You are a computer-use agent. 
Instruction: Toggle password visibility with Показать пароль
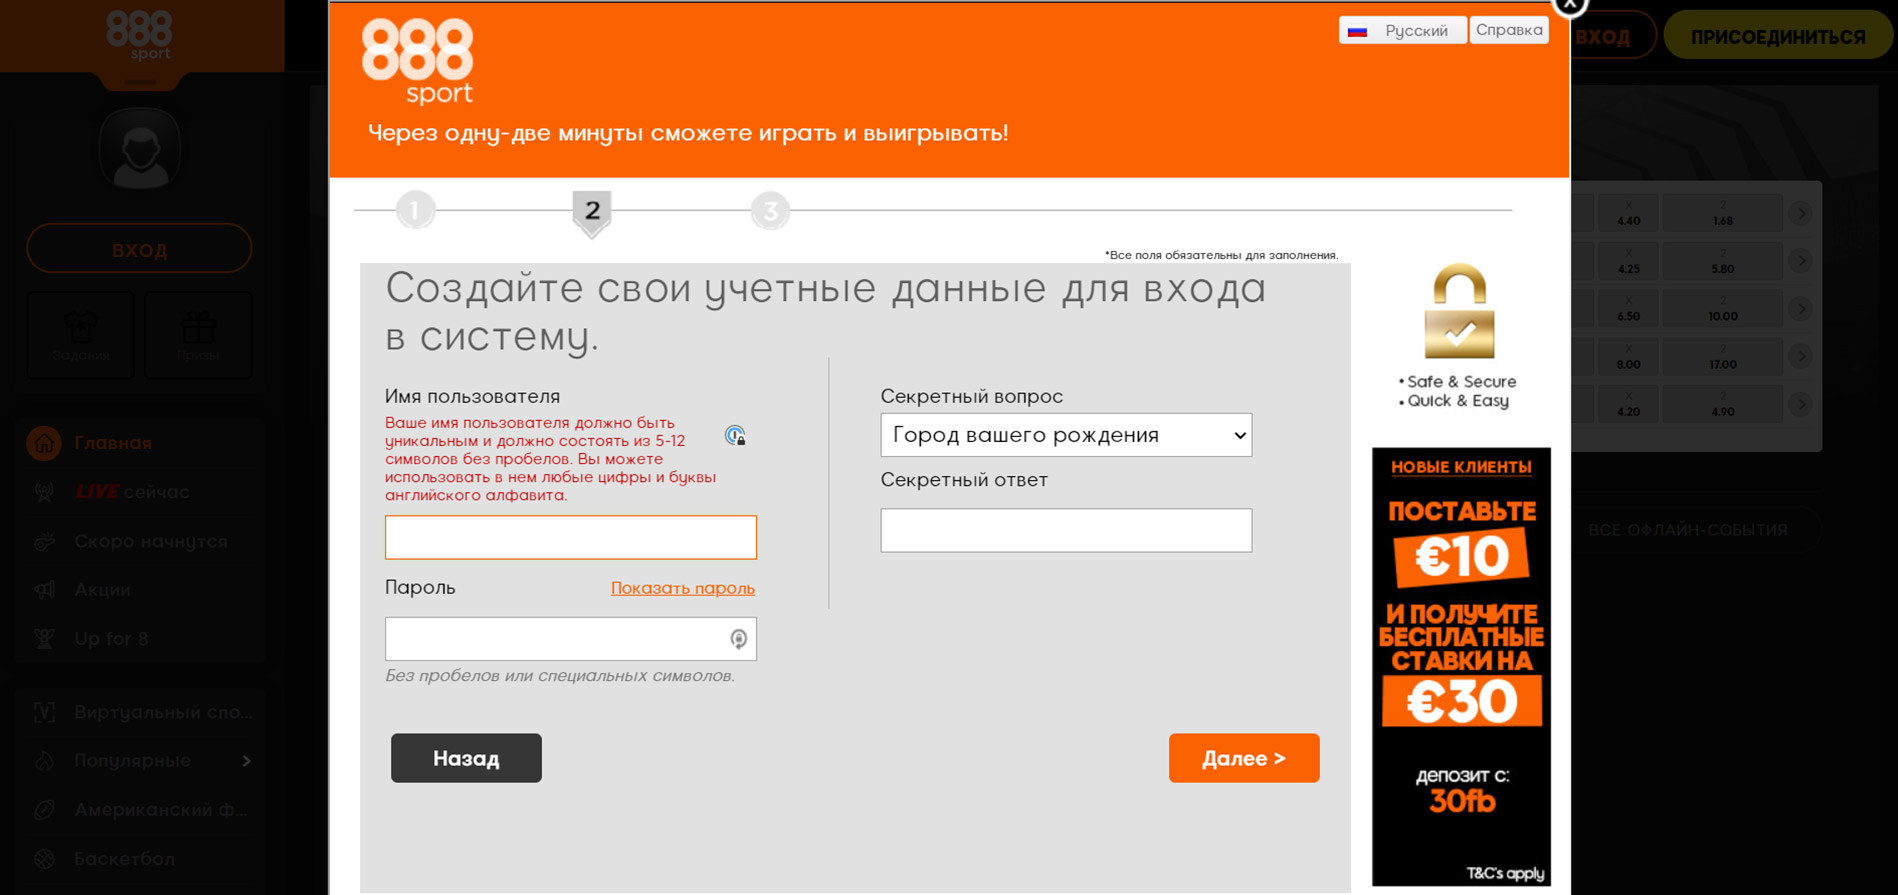click(x=682, y=588)
